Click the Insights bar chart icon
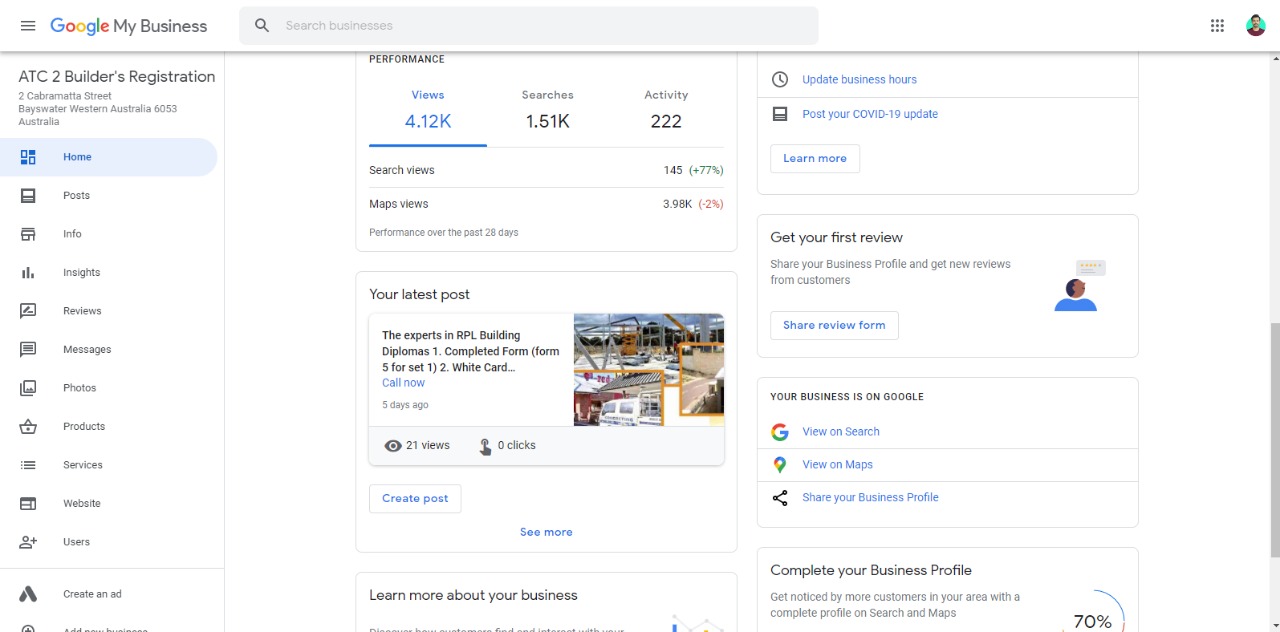The width and height of the screenshot is (1280, 632). (28, 273)
